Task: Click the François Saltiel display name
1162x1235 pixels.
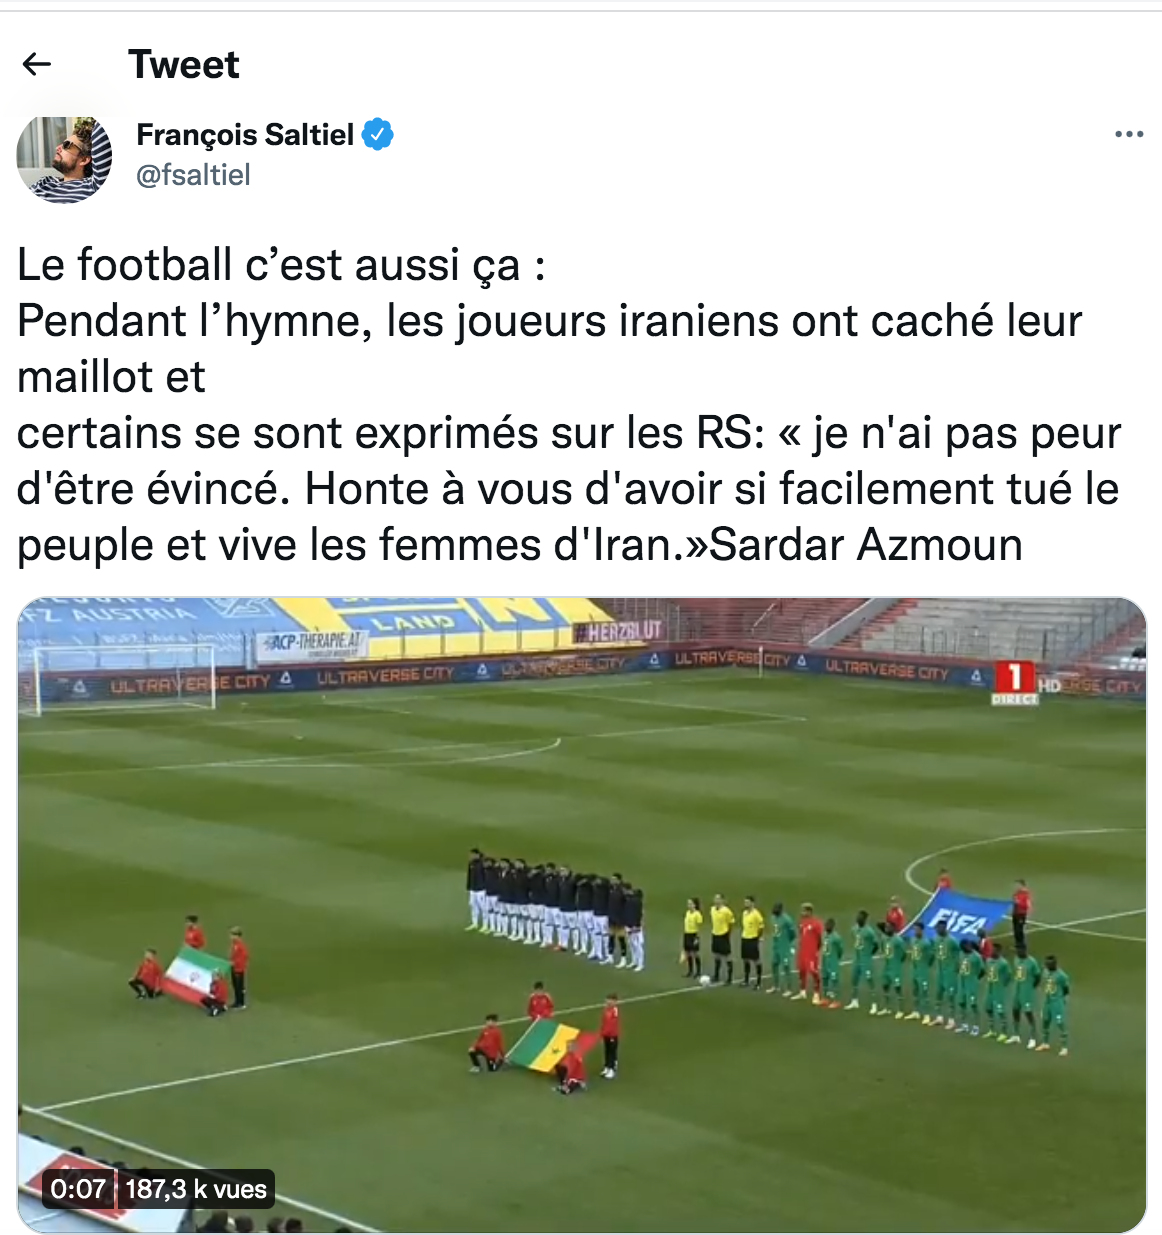Action: pyautogui.click(x=245, y=134)
